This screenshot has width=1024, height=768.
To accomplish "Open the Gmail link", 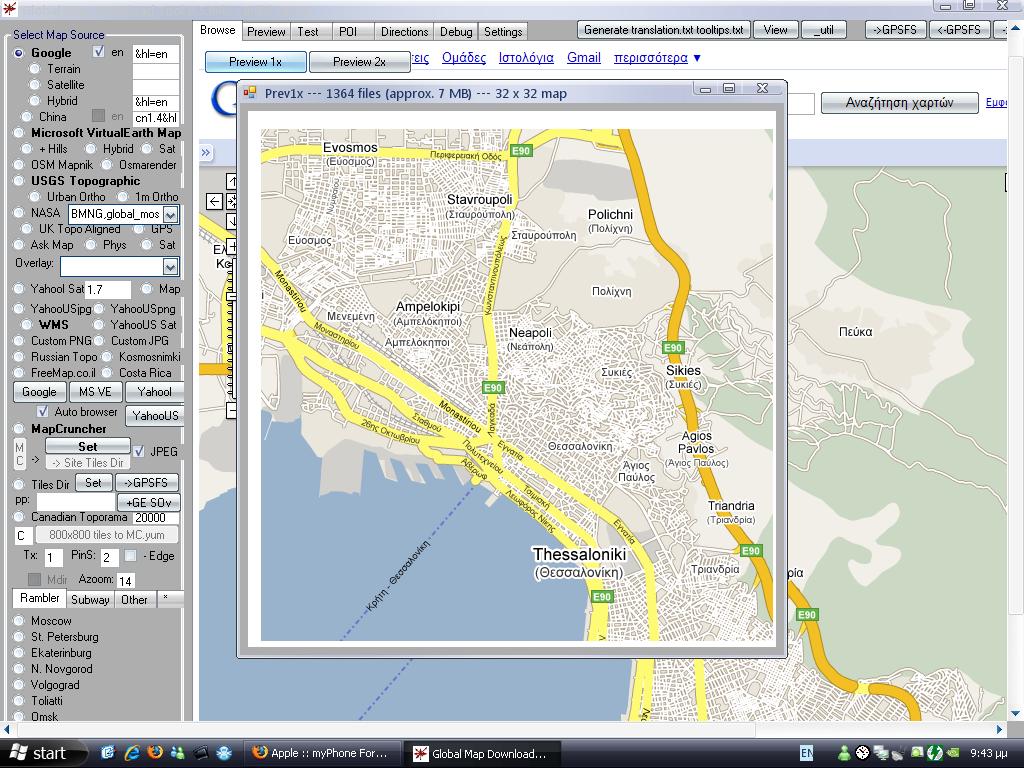I will [x=583, y=57].
